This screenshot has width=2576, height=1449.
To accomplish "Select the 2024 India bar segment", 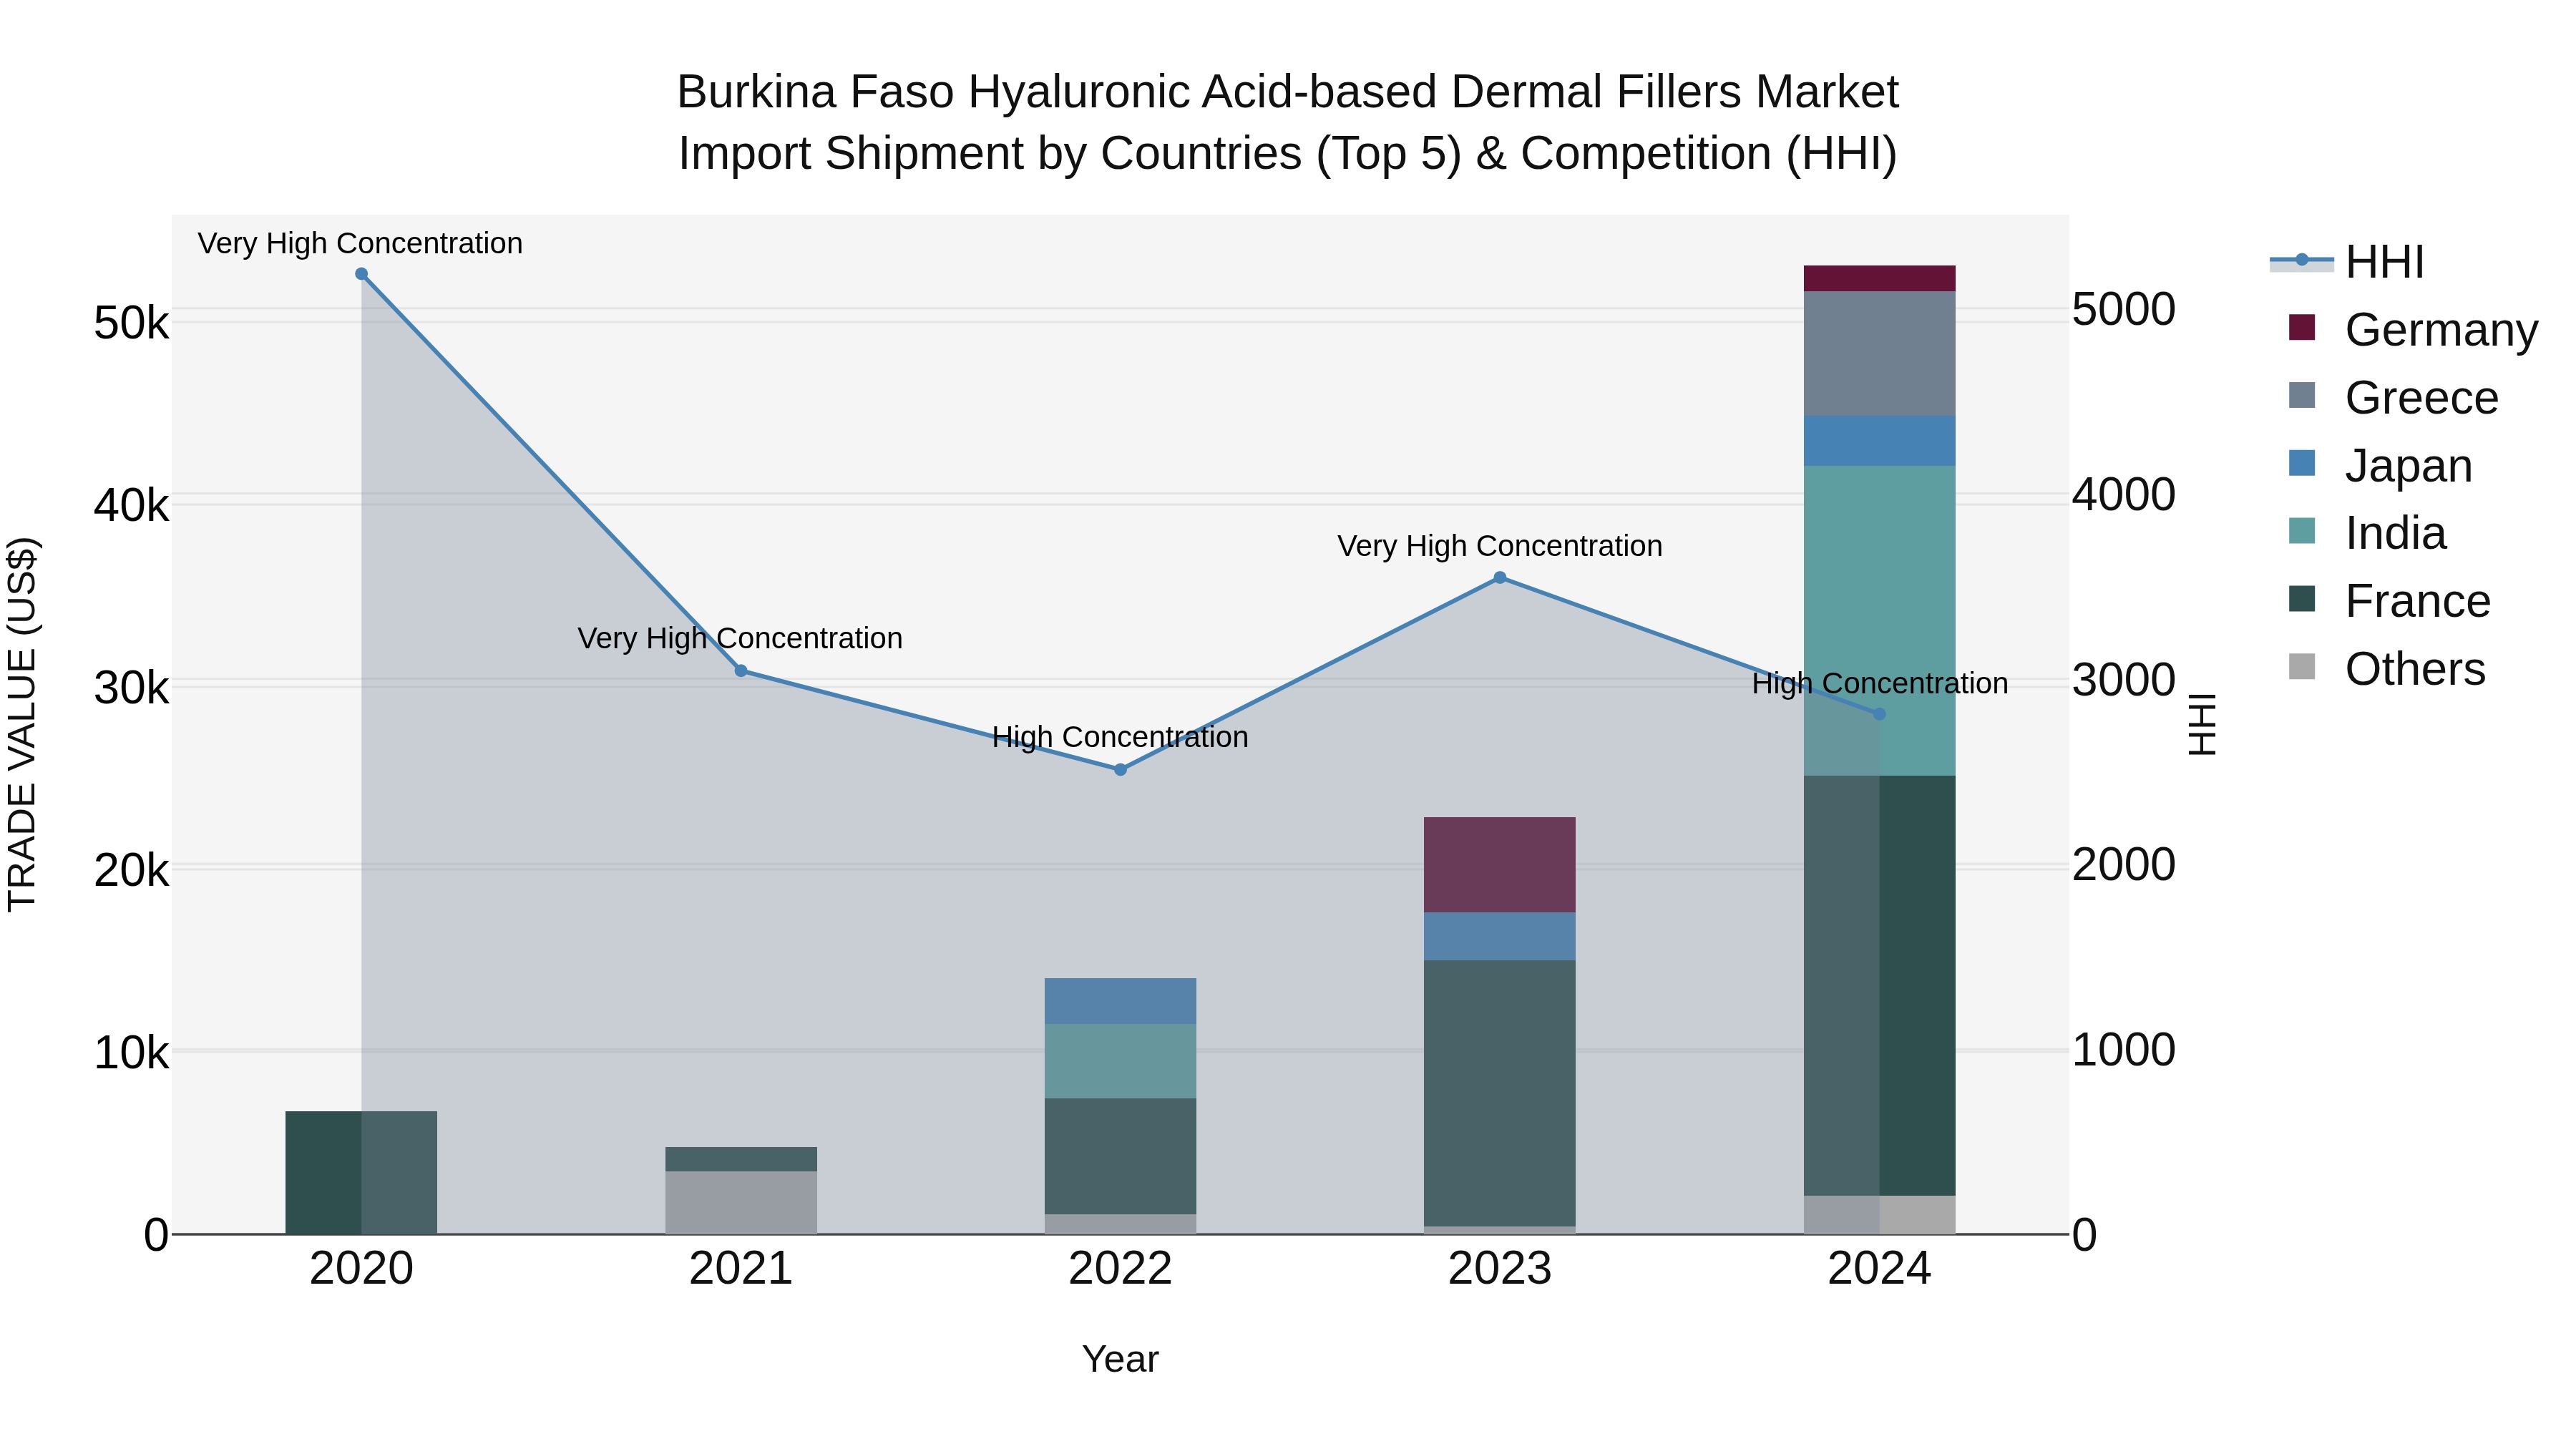I will (1879, 621).
